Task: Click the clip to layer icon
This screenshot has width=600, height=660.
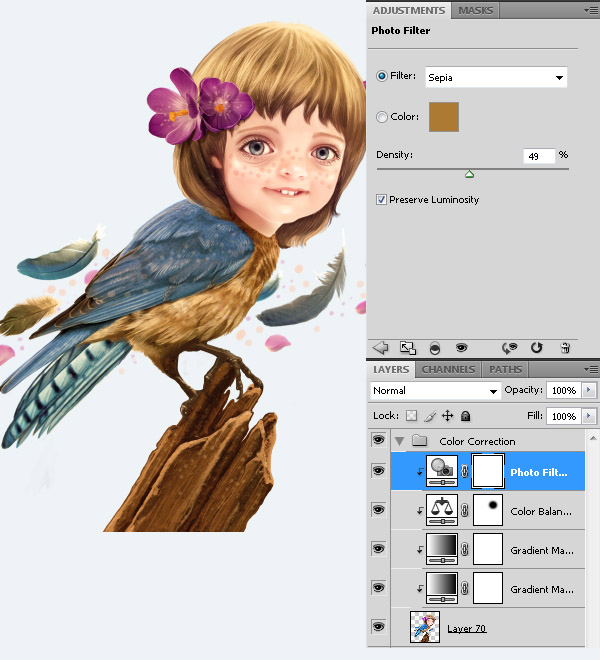Action: (x=434, y=347)
